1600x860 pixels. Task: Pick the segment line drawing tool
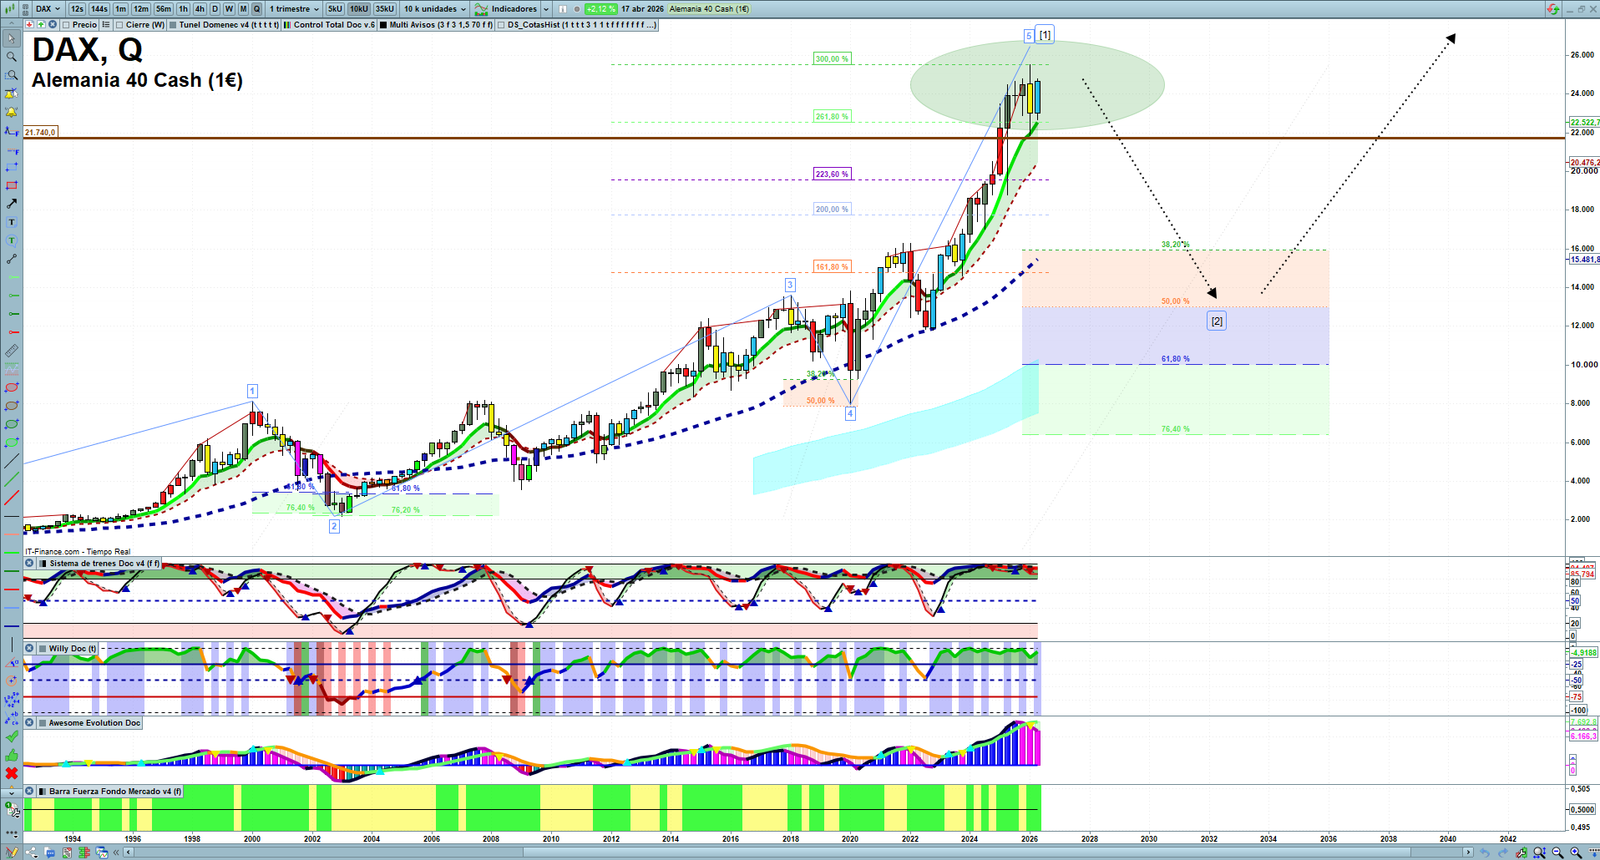click(11, 259)
